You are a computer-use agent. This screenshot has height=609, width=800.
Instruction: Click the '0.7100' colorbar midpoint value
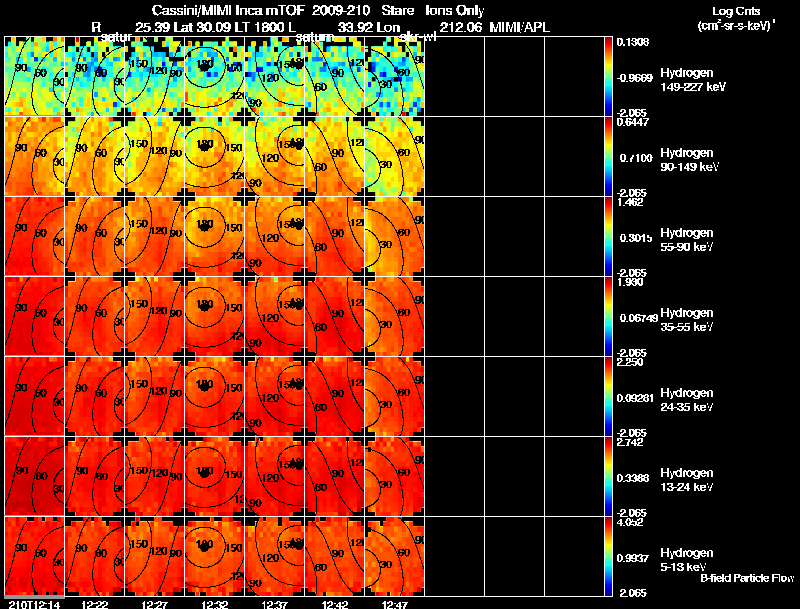coord(636,158)
